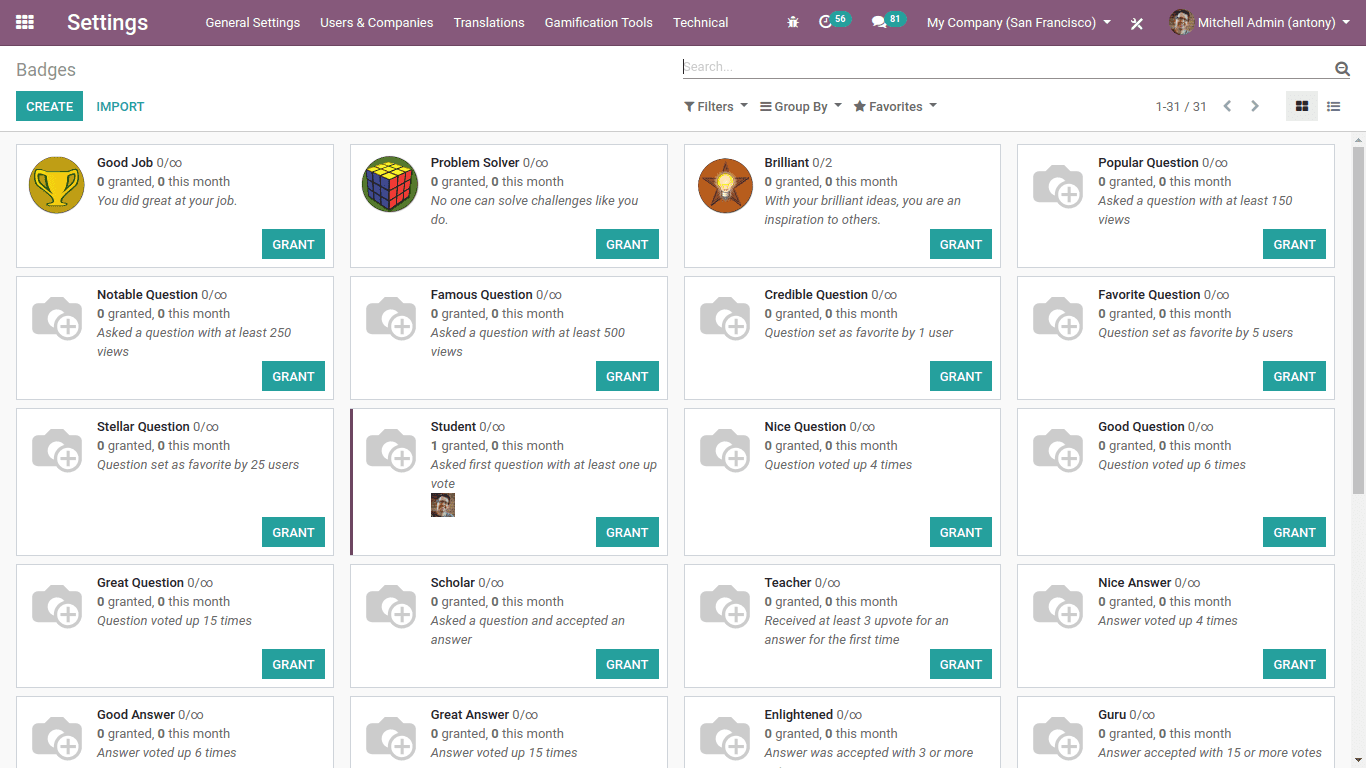Viewport: 1366px width, 768px height.
Task: Click the IMPORT button
Action: point(120,106)
